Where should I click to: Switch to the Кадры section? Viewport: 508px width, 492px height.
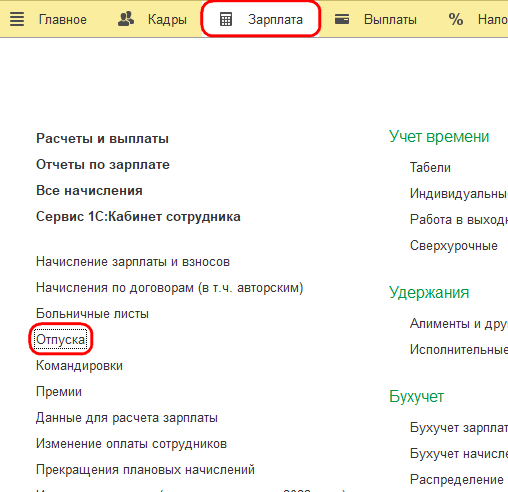[167, 20]
